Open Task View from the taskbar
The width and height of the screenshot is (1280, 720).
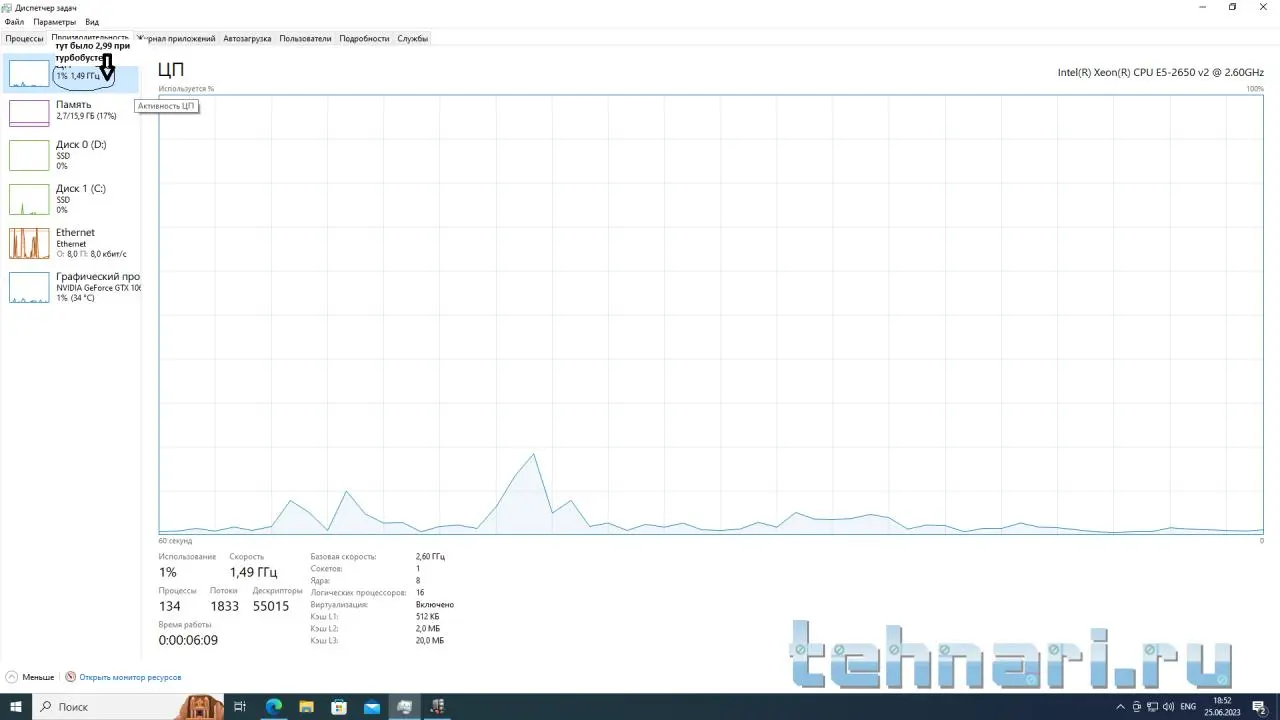tap(240, 707)
